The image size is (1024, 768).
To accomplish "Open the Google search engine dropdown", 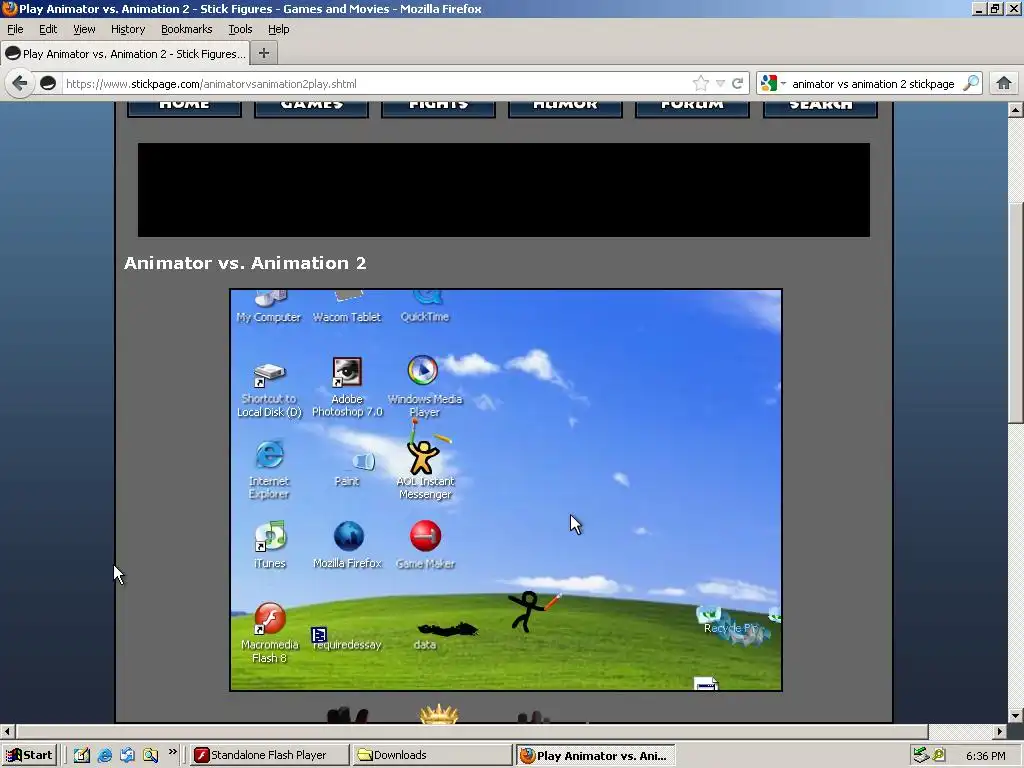I will [x=773, y=84].
